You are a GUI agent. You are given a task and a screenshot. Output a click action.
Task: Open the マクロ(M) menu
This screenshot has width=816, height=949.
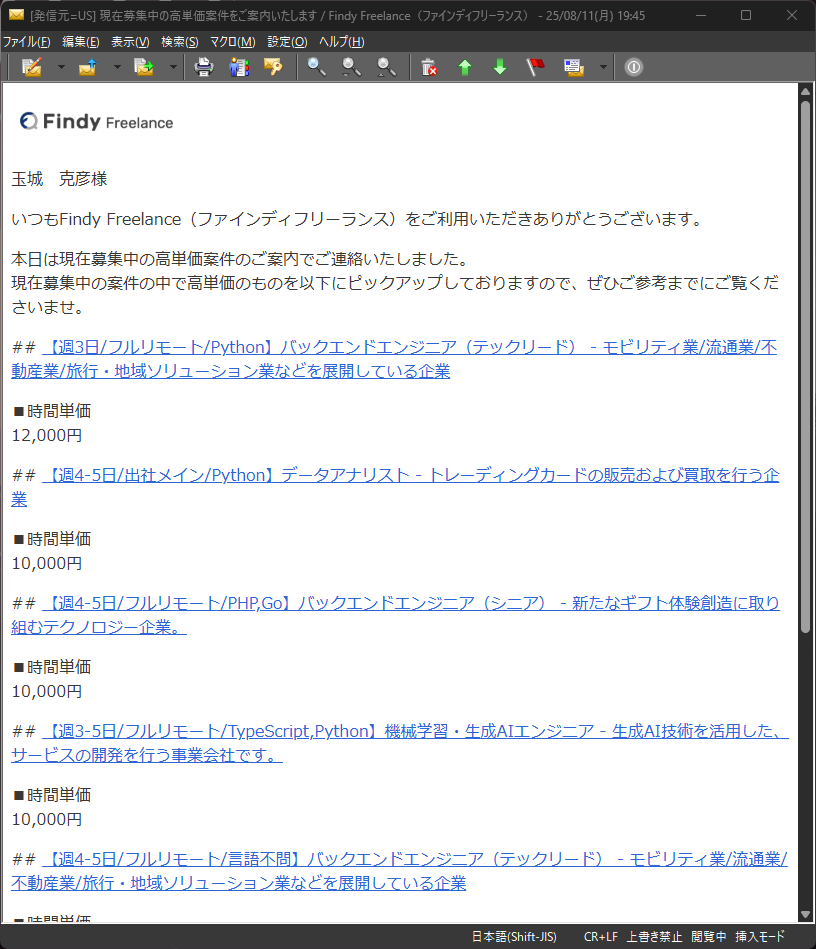[x=232, y=42]
